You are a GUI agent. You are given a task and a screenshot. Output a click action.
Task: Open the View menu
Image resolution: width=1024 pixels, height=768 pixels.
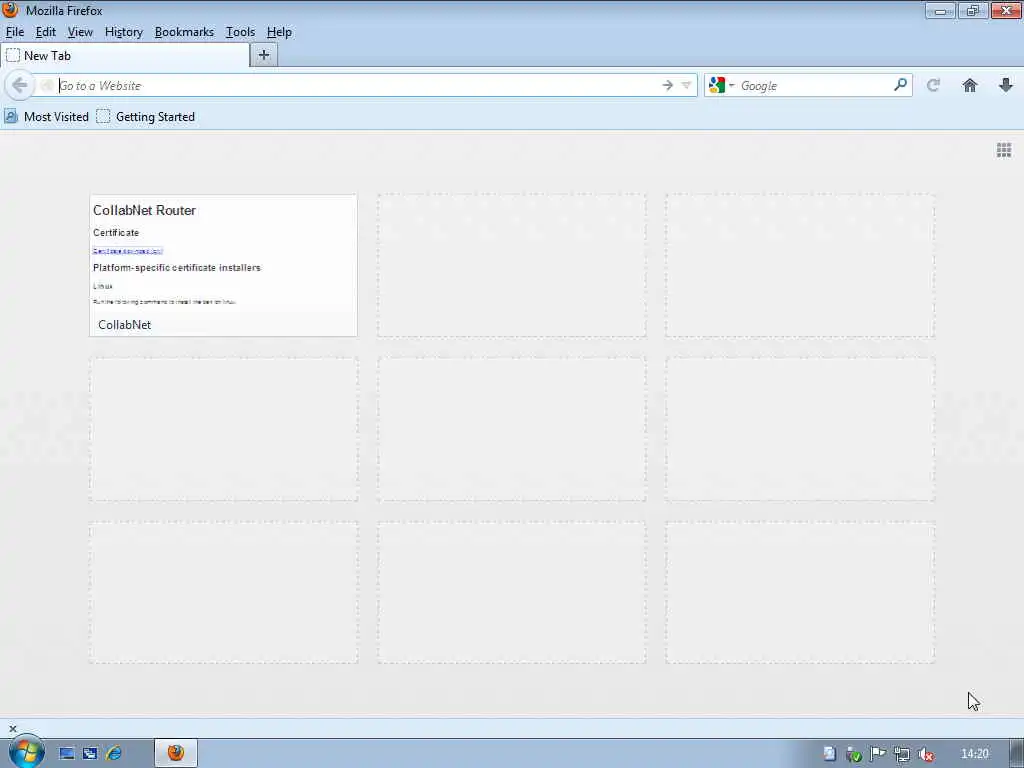point(80,32)
